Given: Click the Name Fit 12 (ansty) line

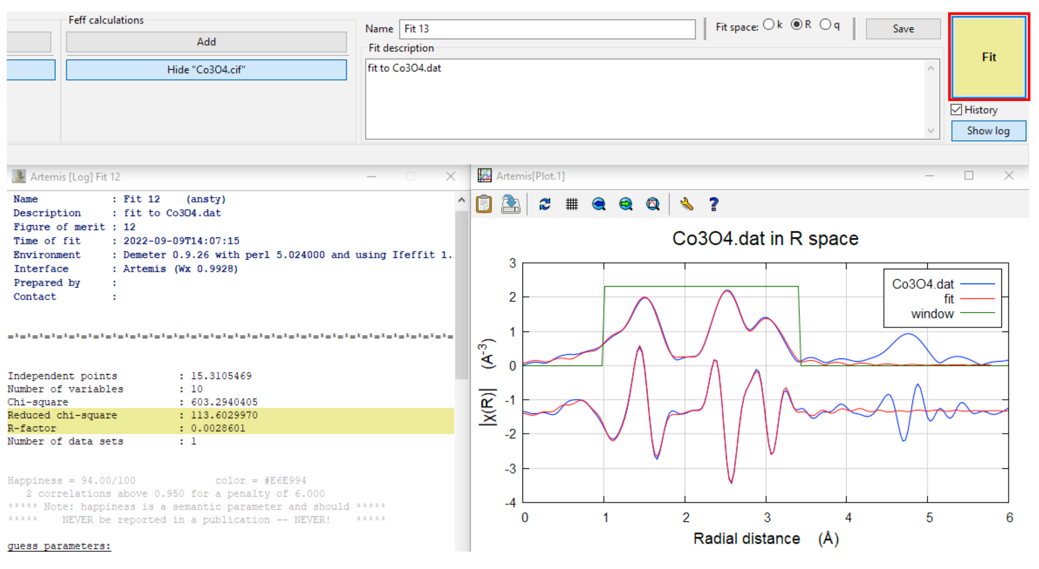Looking at the screenshot, I should point(119,199).
